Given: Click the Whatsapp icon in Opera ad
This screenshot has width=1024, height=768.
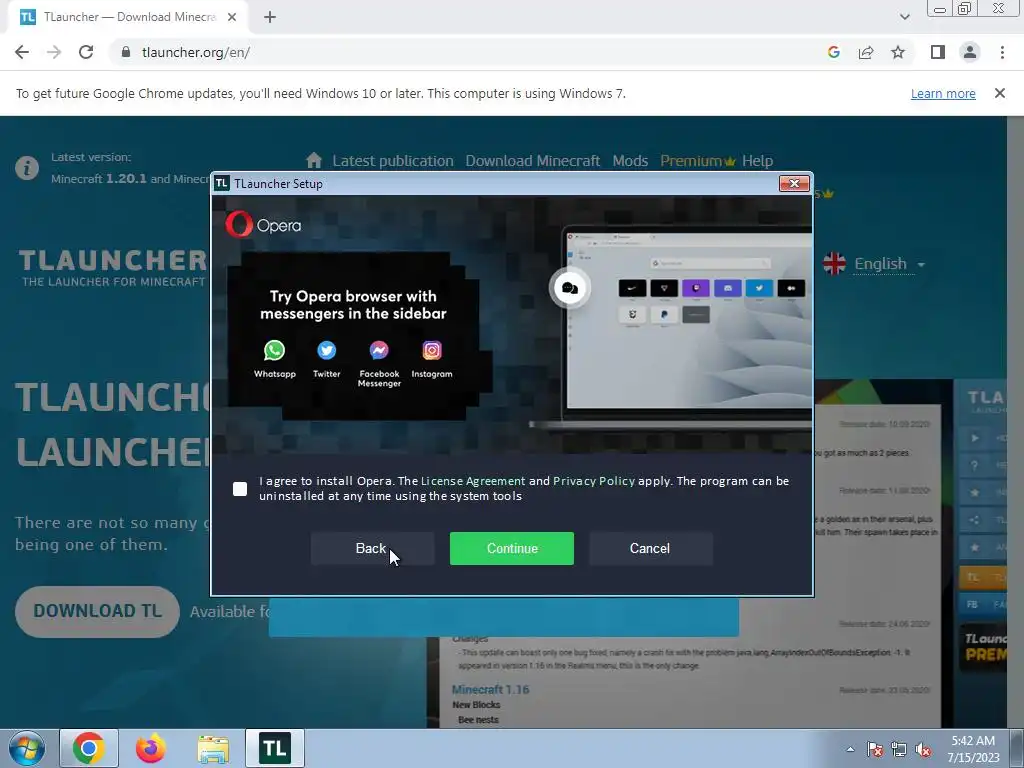Looking at the screenshot, I should [274, 351].
